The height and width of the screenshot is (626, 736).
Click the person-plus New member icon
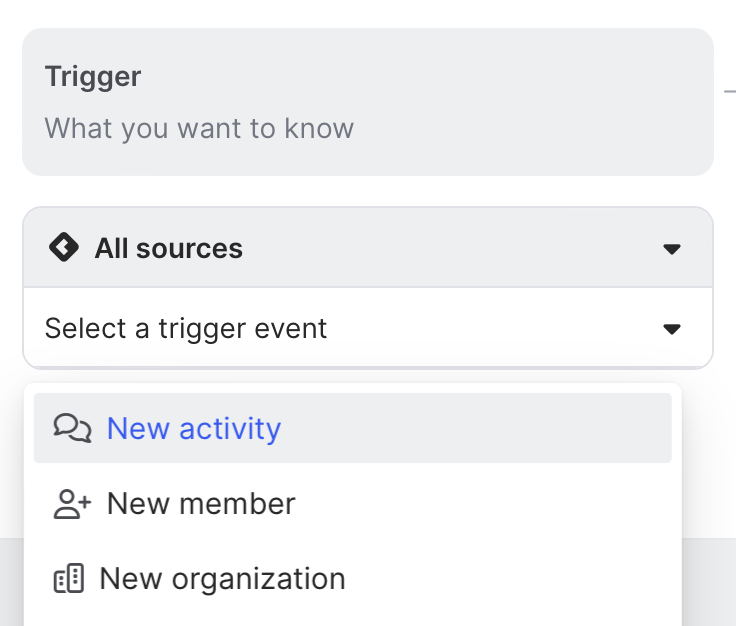(72, 503)
